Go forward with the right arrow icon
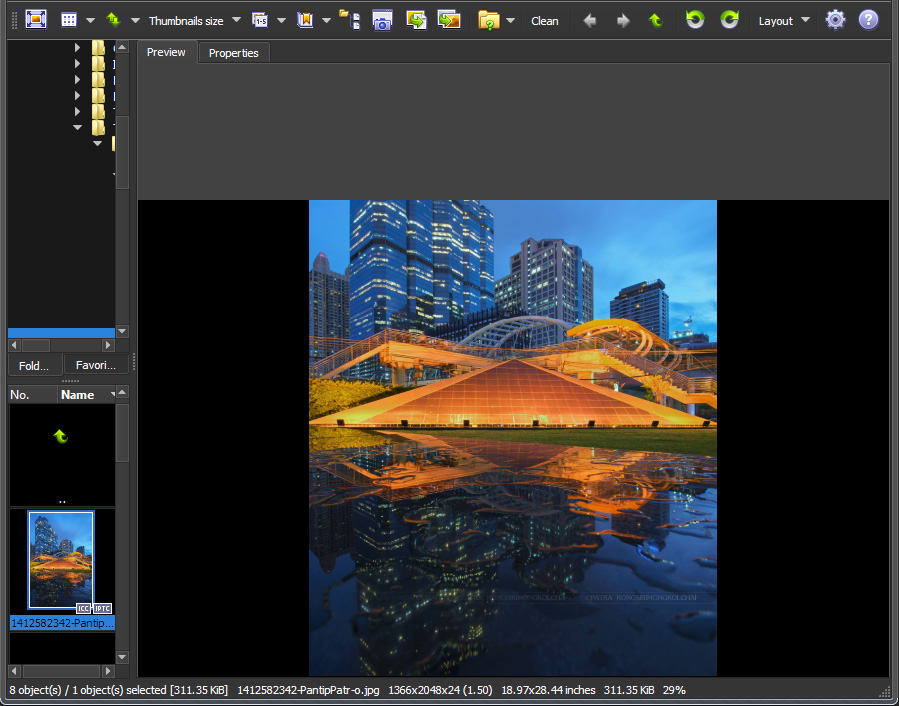The height and width of the screenshot is (706, 899). [x=623, y=20]
